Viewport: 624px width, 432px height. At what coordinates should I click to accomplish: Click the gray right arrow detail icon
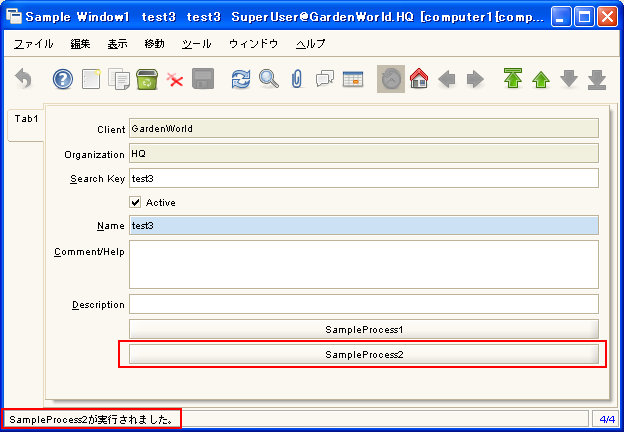point(475,79)
